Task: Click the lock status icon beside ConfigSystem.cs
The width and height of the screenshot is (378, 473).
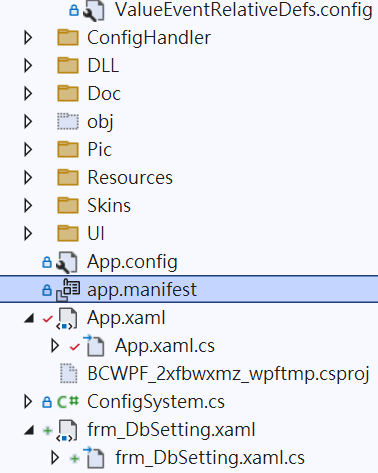Action: click(x=47, y=402)
